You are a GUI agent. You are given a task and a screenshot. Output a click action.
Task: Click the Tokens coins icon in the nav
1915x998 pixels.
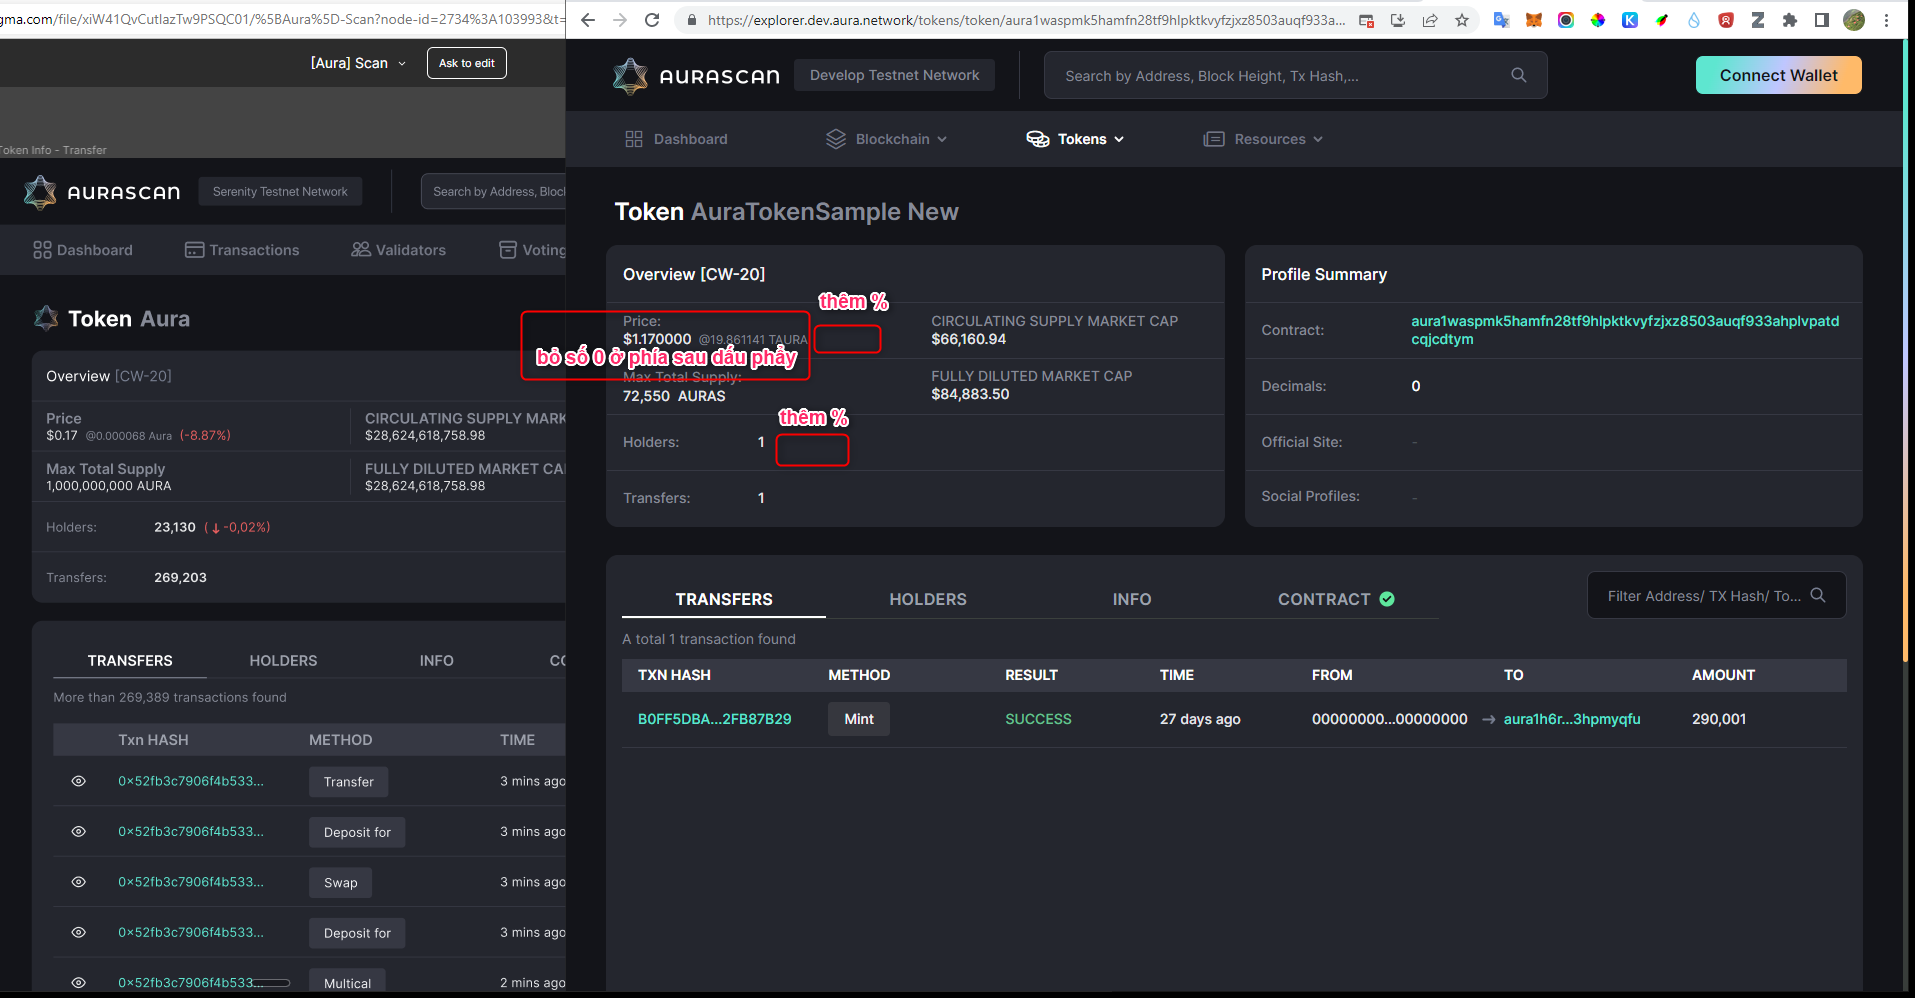[x=1038, y=139]
